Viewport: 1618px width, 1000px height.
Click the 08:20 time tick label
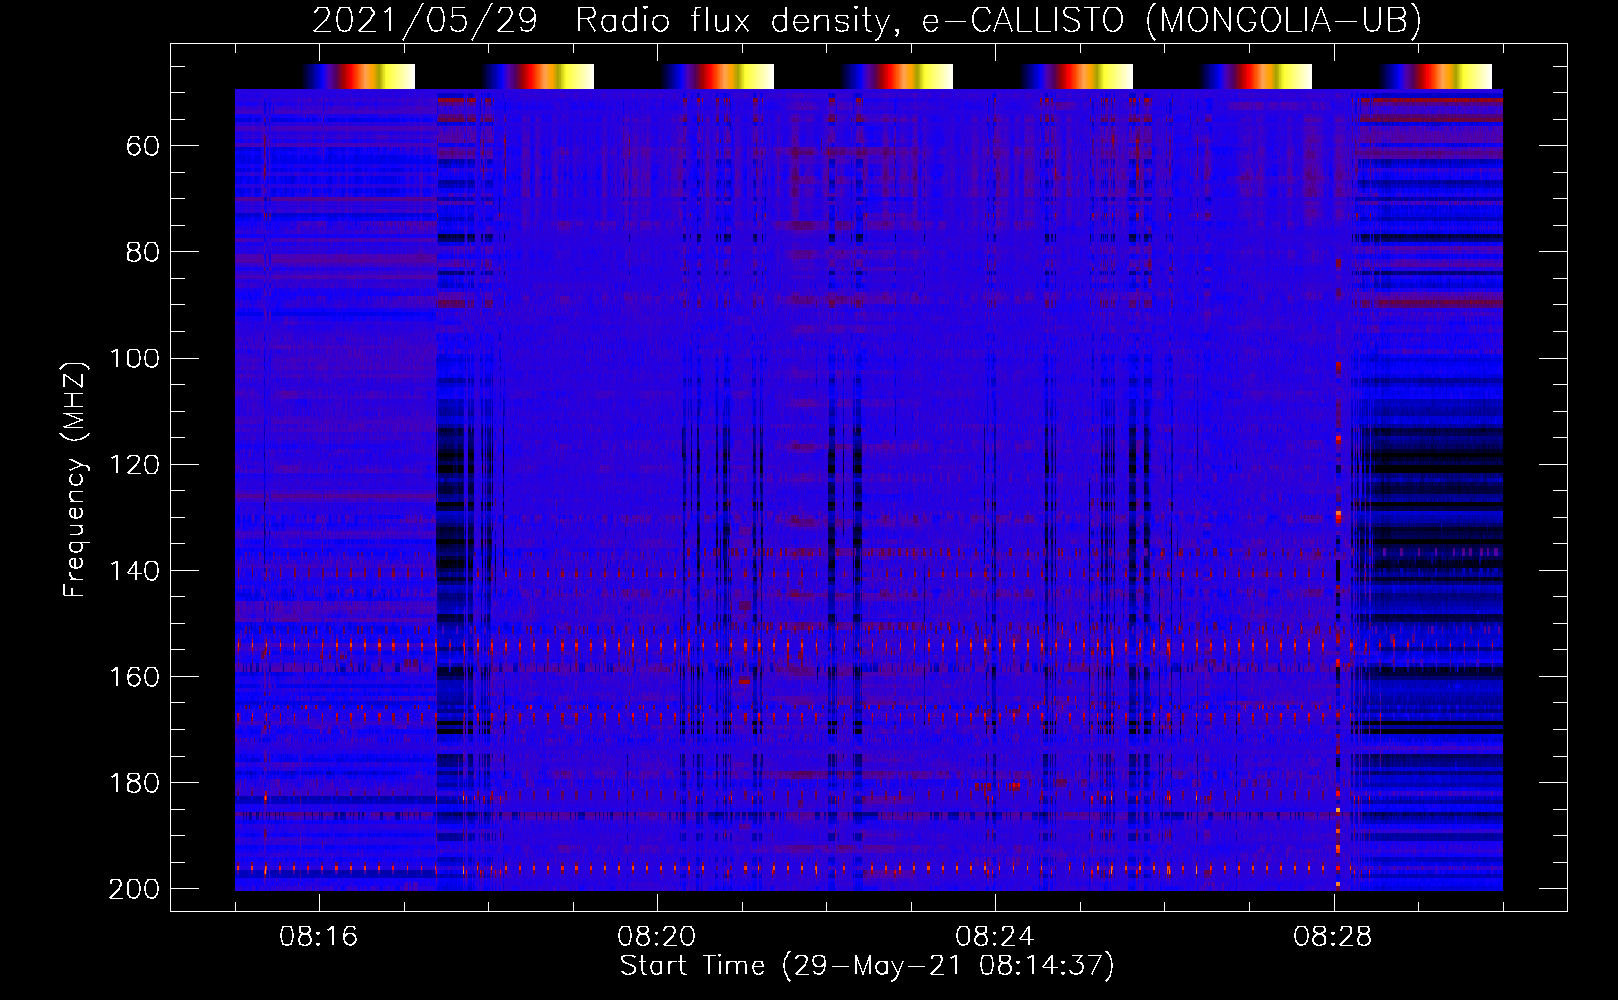click(657, 937)
